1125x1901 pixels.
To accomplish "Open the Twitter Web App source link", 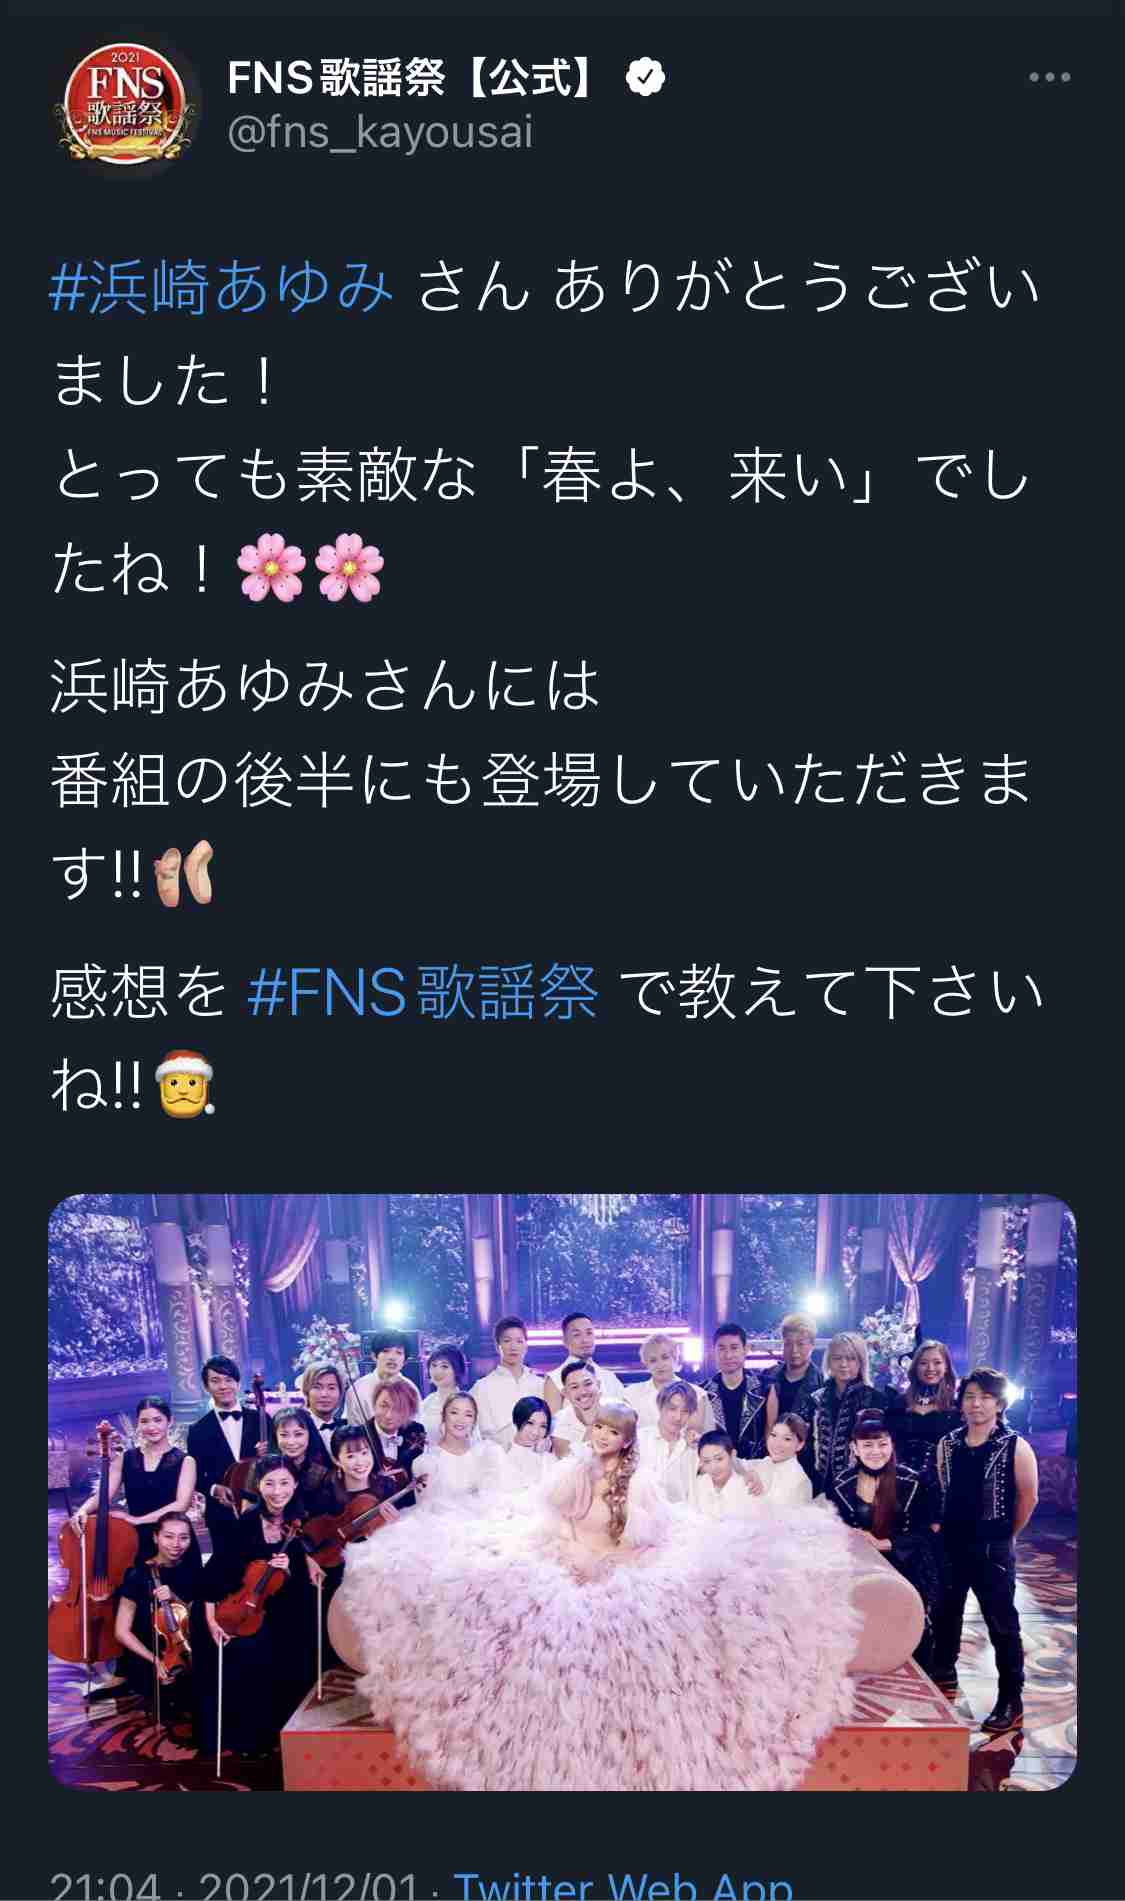I will coord(623,1883).
